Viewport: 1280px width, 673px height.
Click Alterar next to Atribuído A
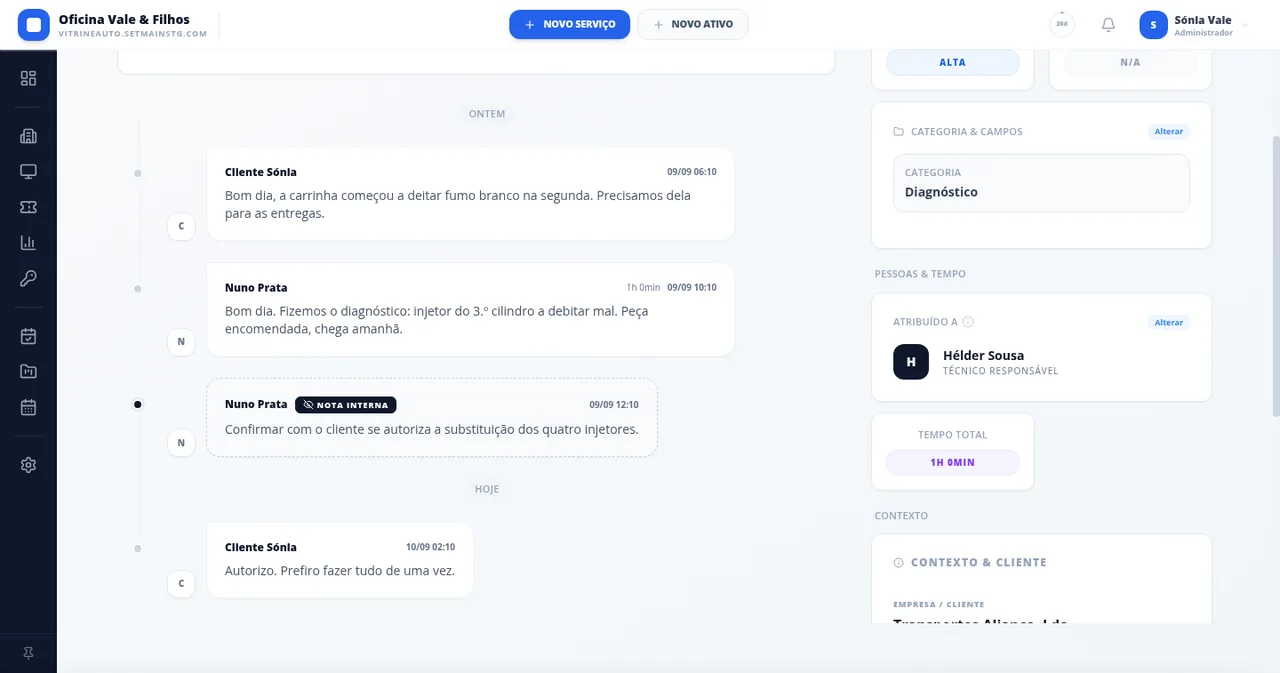coord(1169,323)
